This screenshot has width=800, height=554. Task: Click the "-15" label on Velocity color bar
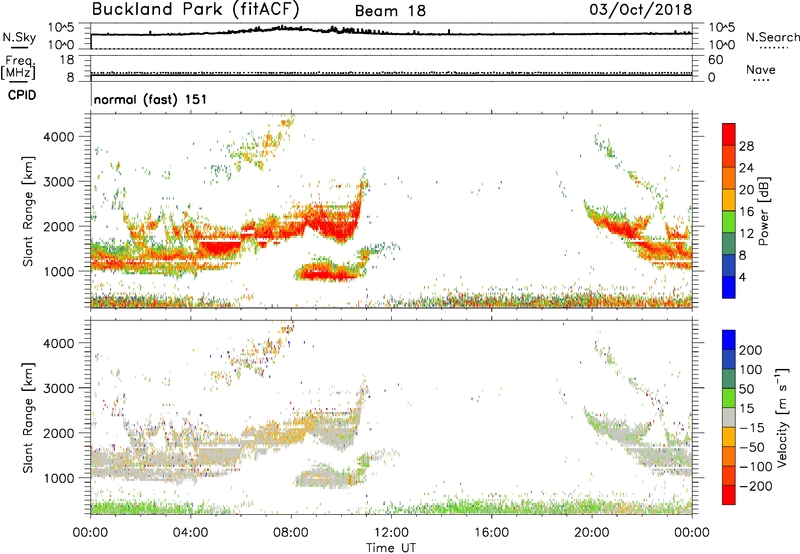tap(752, 428)
